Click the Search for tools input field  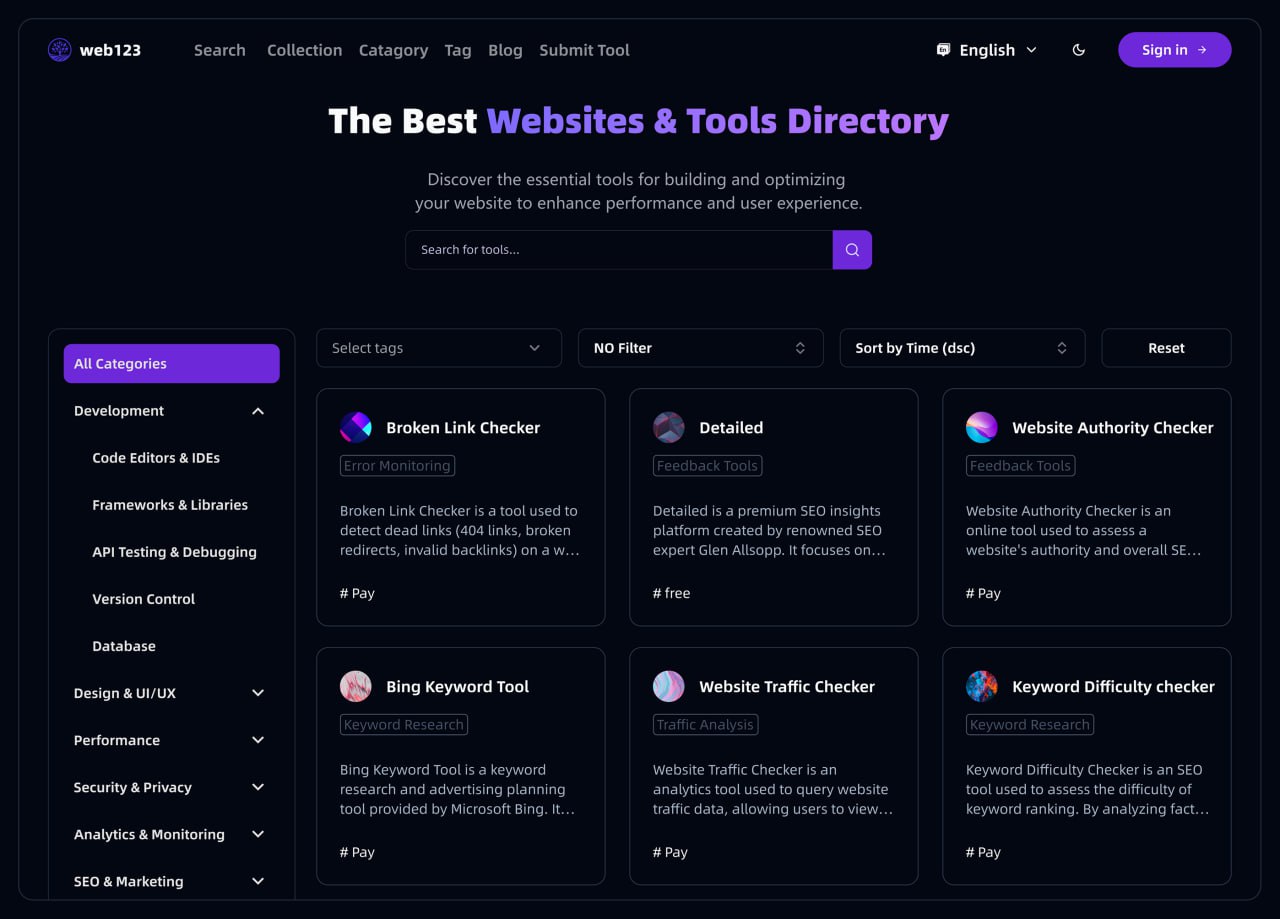point(618,250)
